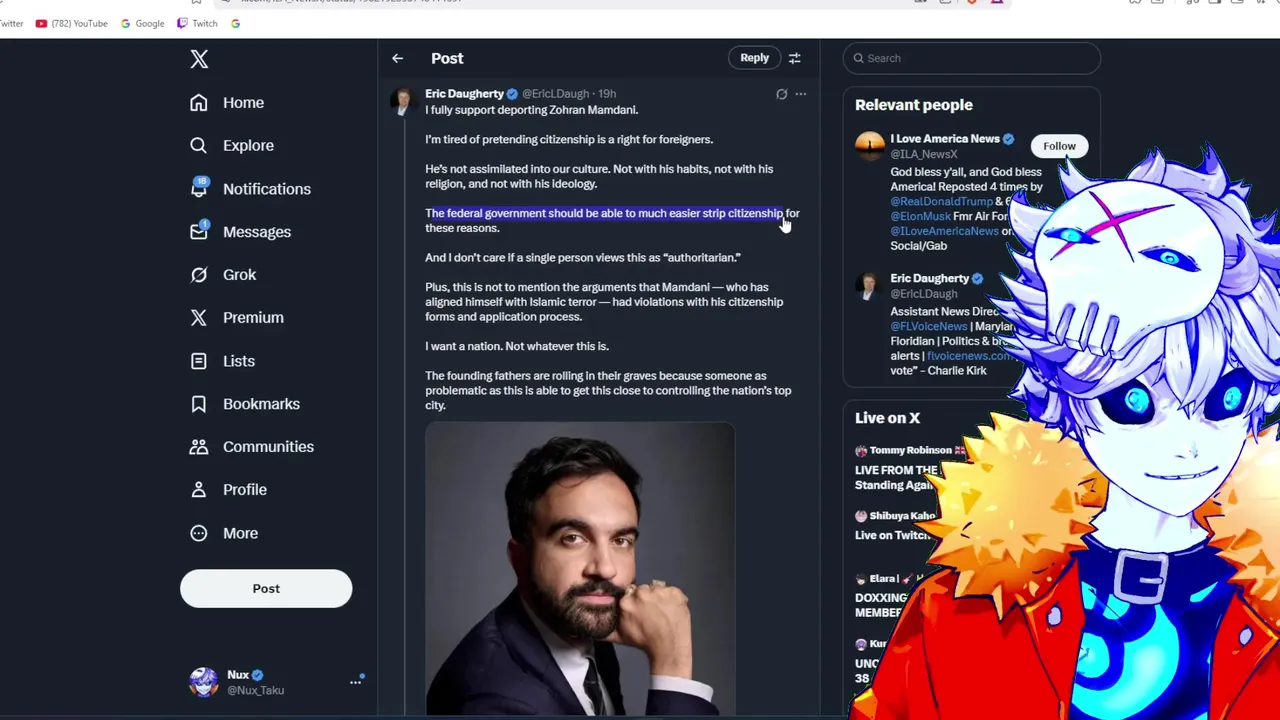Go back with the arrow icon
1280x720 pixels.
point(398,59)
